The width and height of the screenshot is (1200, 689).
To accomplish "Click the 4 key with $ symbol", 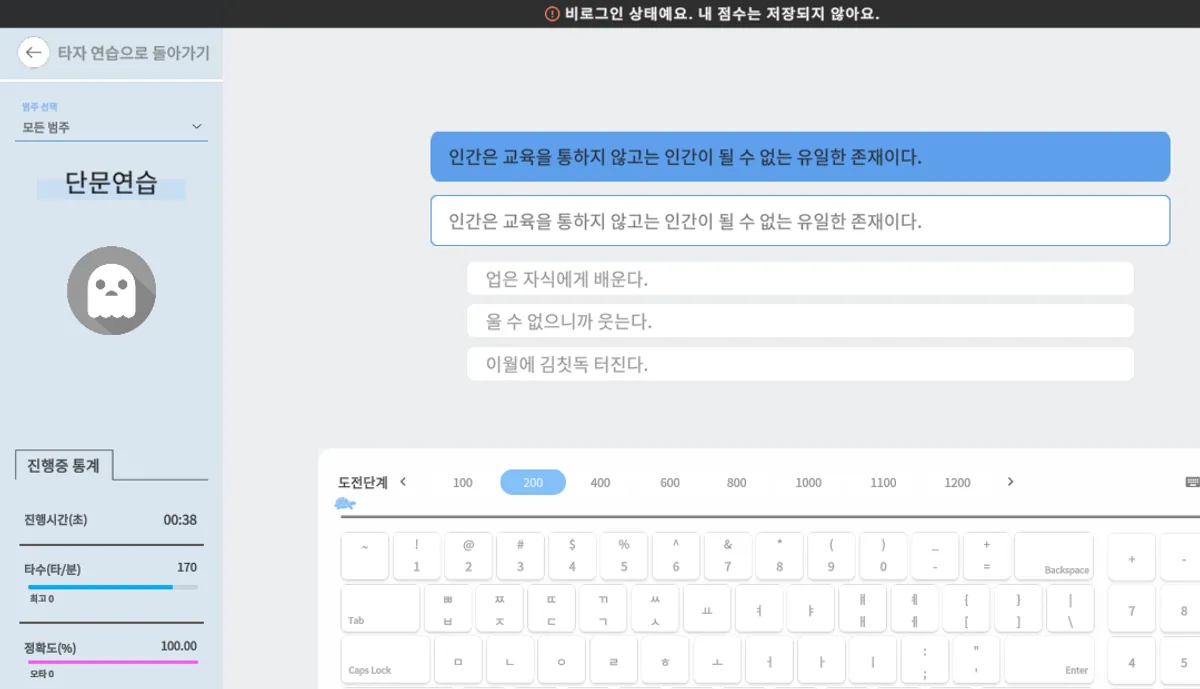I will [x=572, y=556].
